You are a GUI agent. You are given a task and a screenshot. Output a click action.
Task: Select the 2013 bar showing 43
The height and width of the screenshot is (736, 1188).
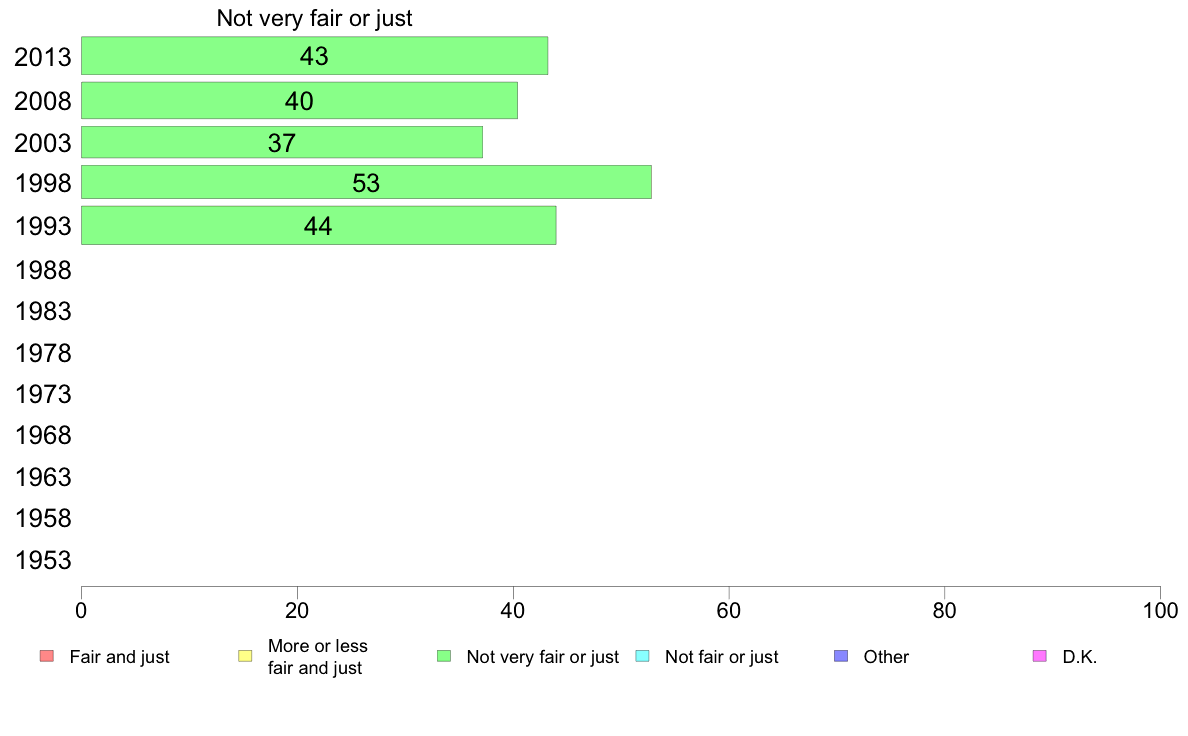314,55
